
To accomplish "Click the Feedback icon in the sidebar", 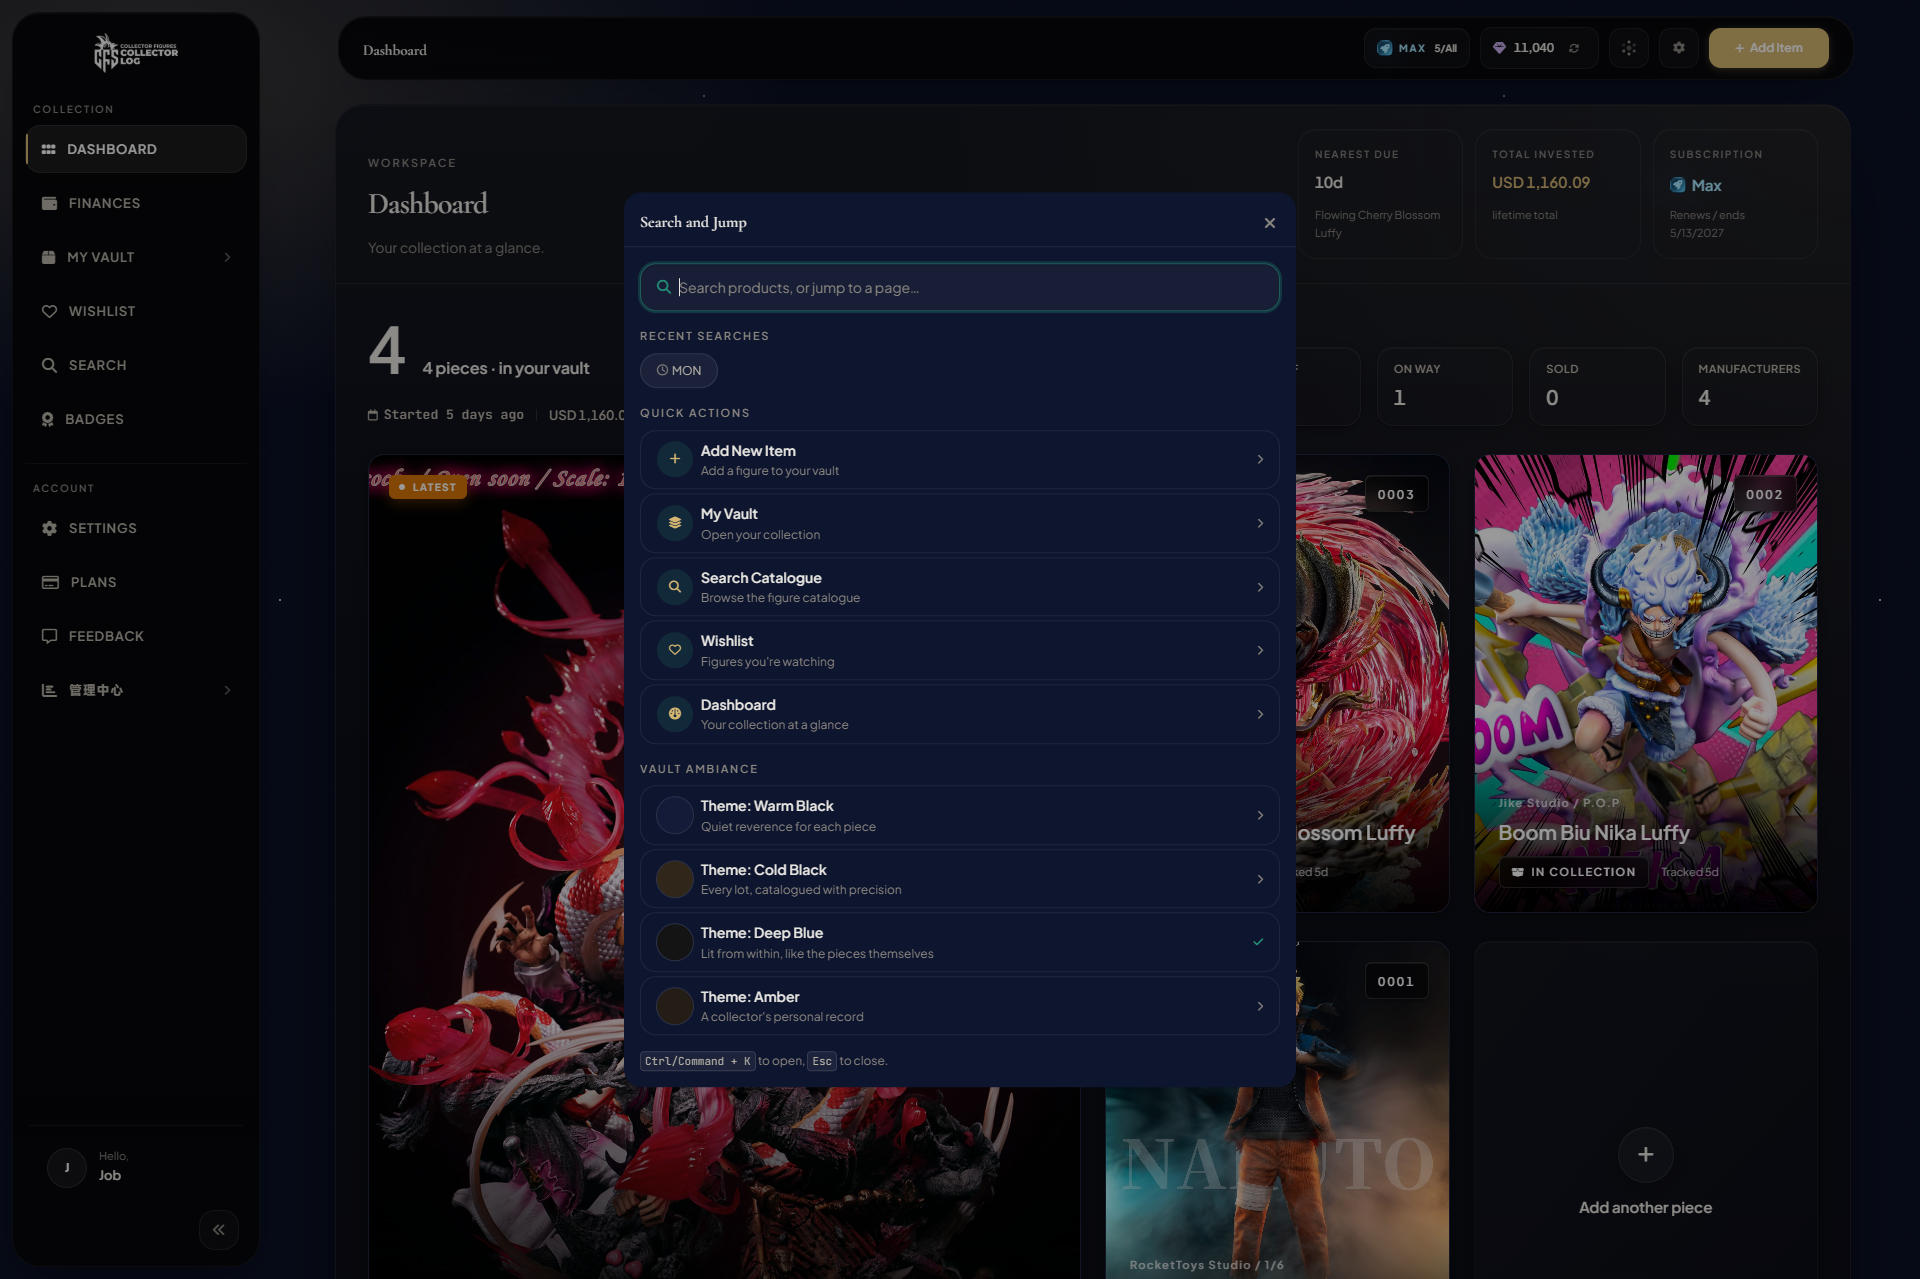I will pos(50,635).
